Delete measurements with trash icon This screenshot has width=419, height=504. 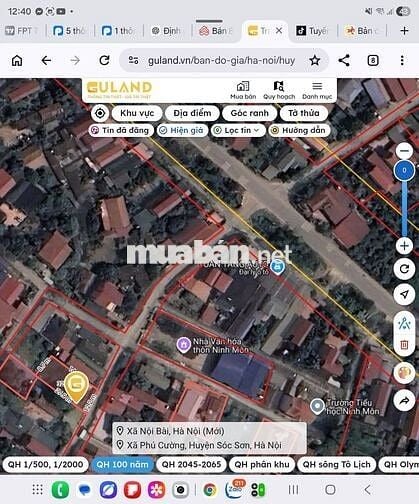404,344
